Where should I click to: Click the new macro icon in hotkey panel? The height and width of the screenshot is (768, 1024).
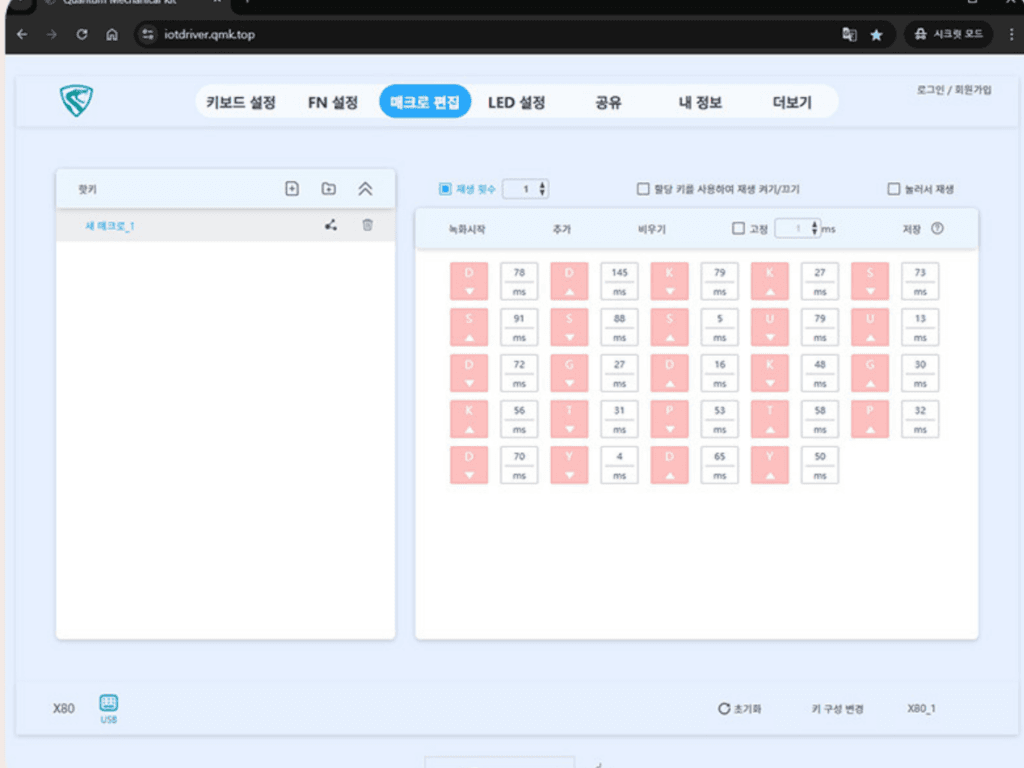click(x=292, y=188)
